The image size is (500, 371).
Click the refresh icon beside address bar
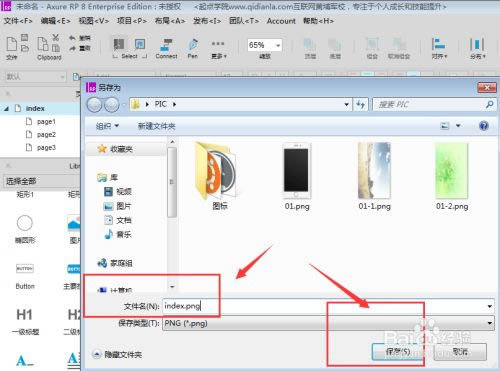(x=361, y=105)
